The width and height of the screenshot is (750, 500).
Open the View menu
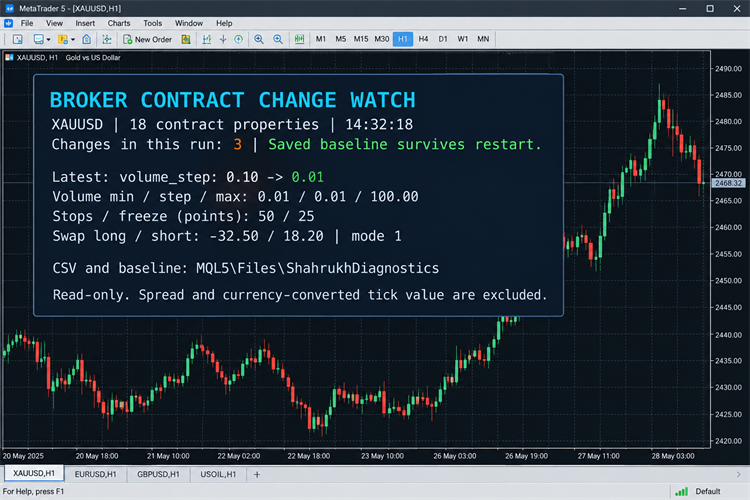54,23
